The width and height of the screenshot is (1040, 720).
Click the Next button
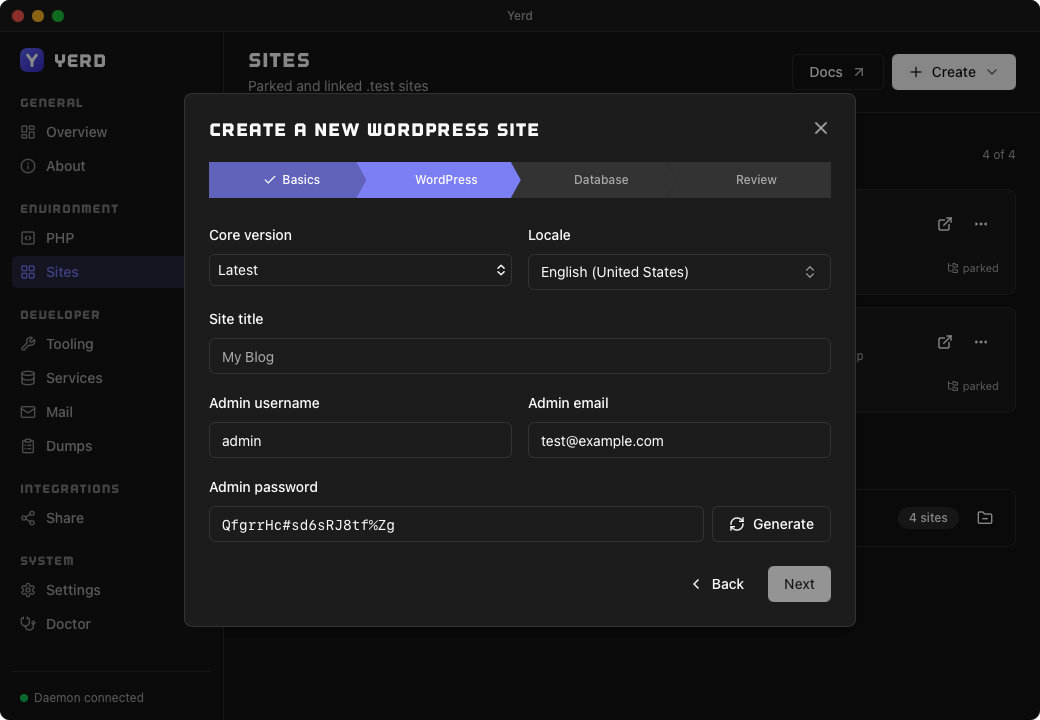[799, 584]
